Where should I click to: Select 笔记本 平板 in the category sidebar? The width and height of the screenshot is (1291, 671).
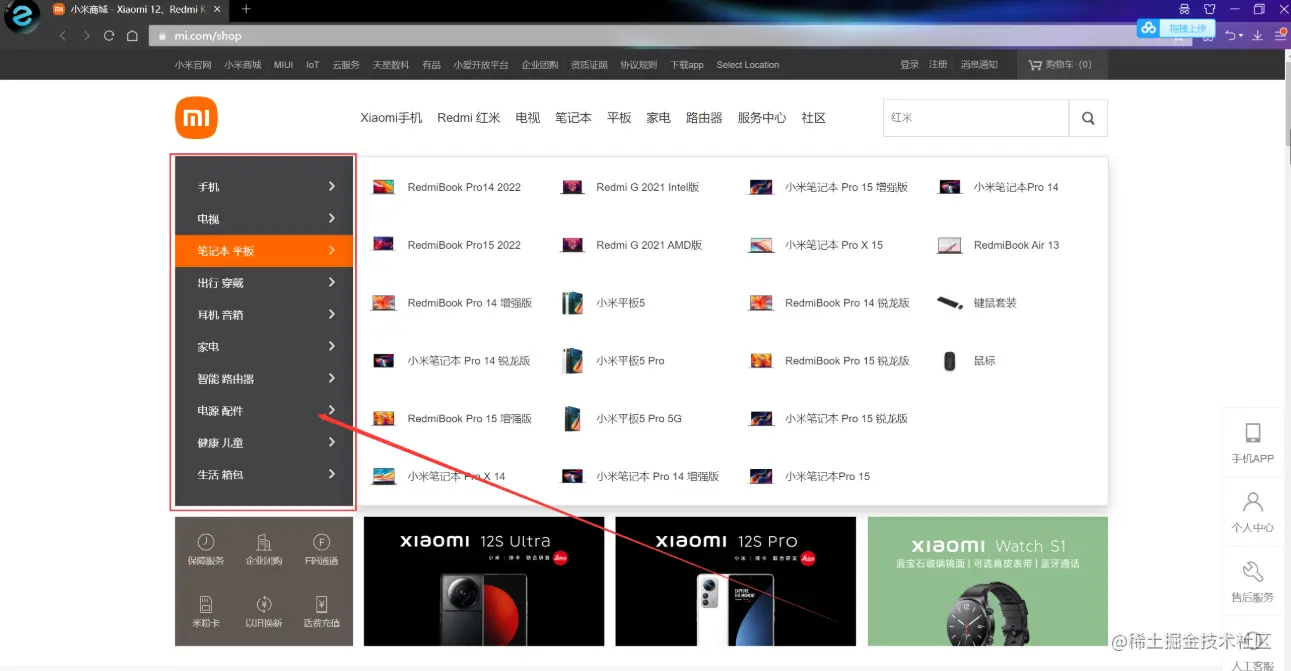coord(264,251)
